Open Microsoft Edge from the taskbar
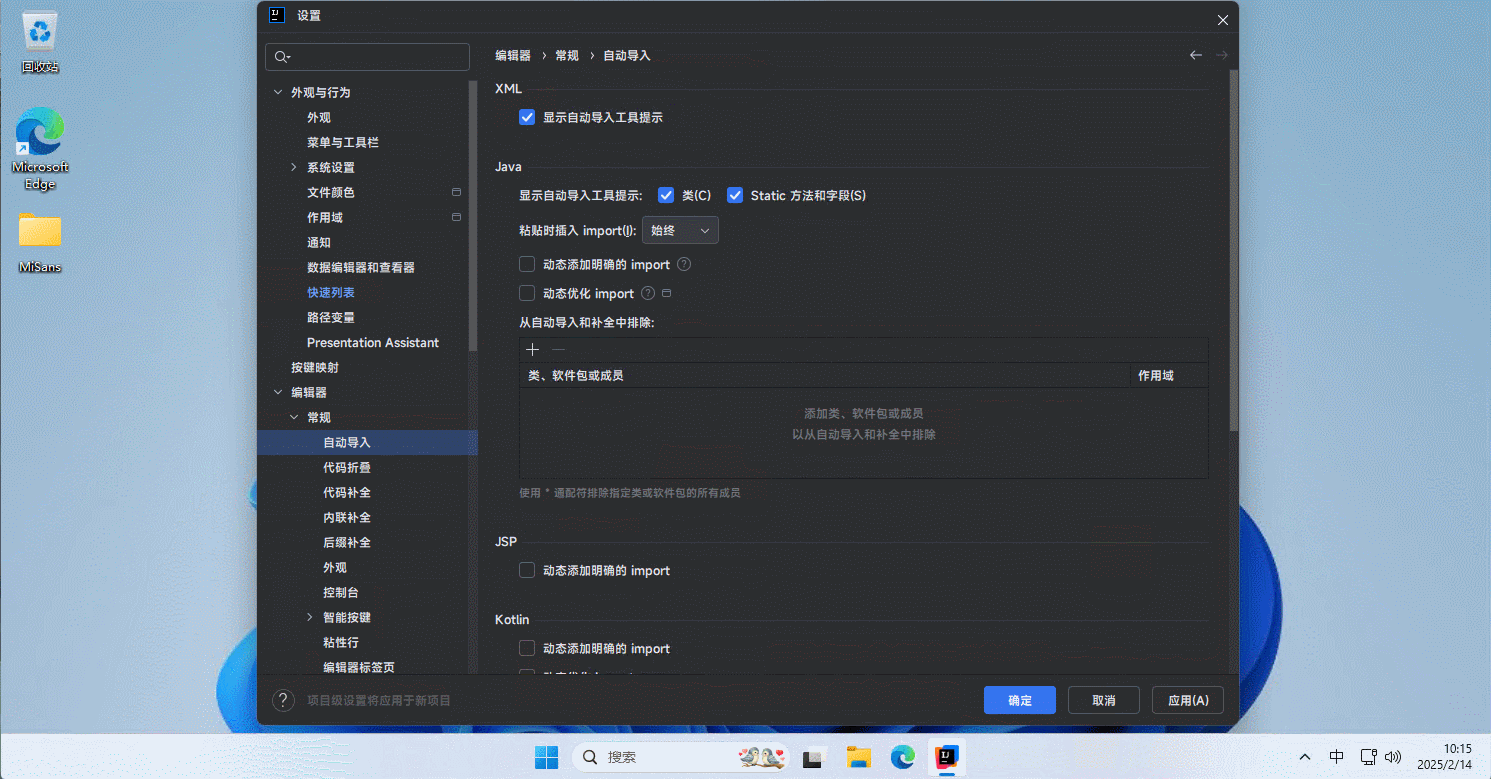Viewport: 1491px width, 779px height. [x=903, y=757]
